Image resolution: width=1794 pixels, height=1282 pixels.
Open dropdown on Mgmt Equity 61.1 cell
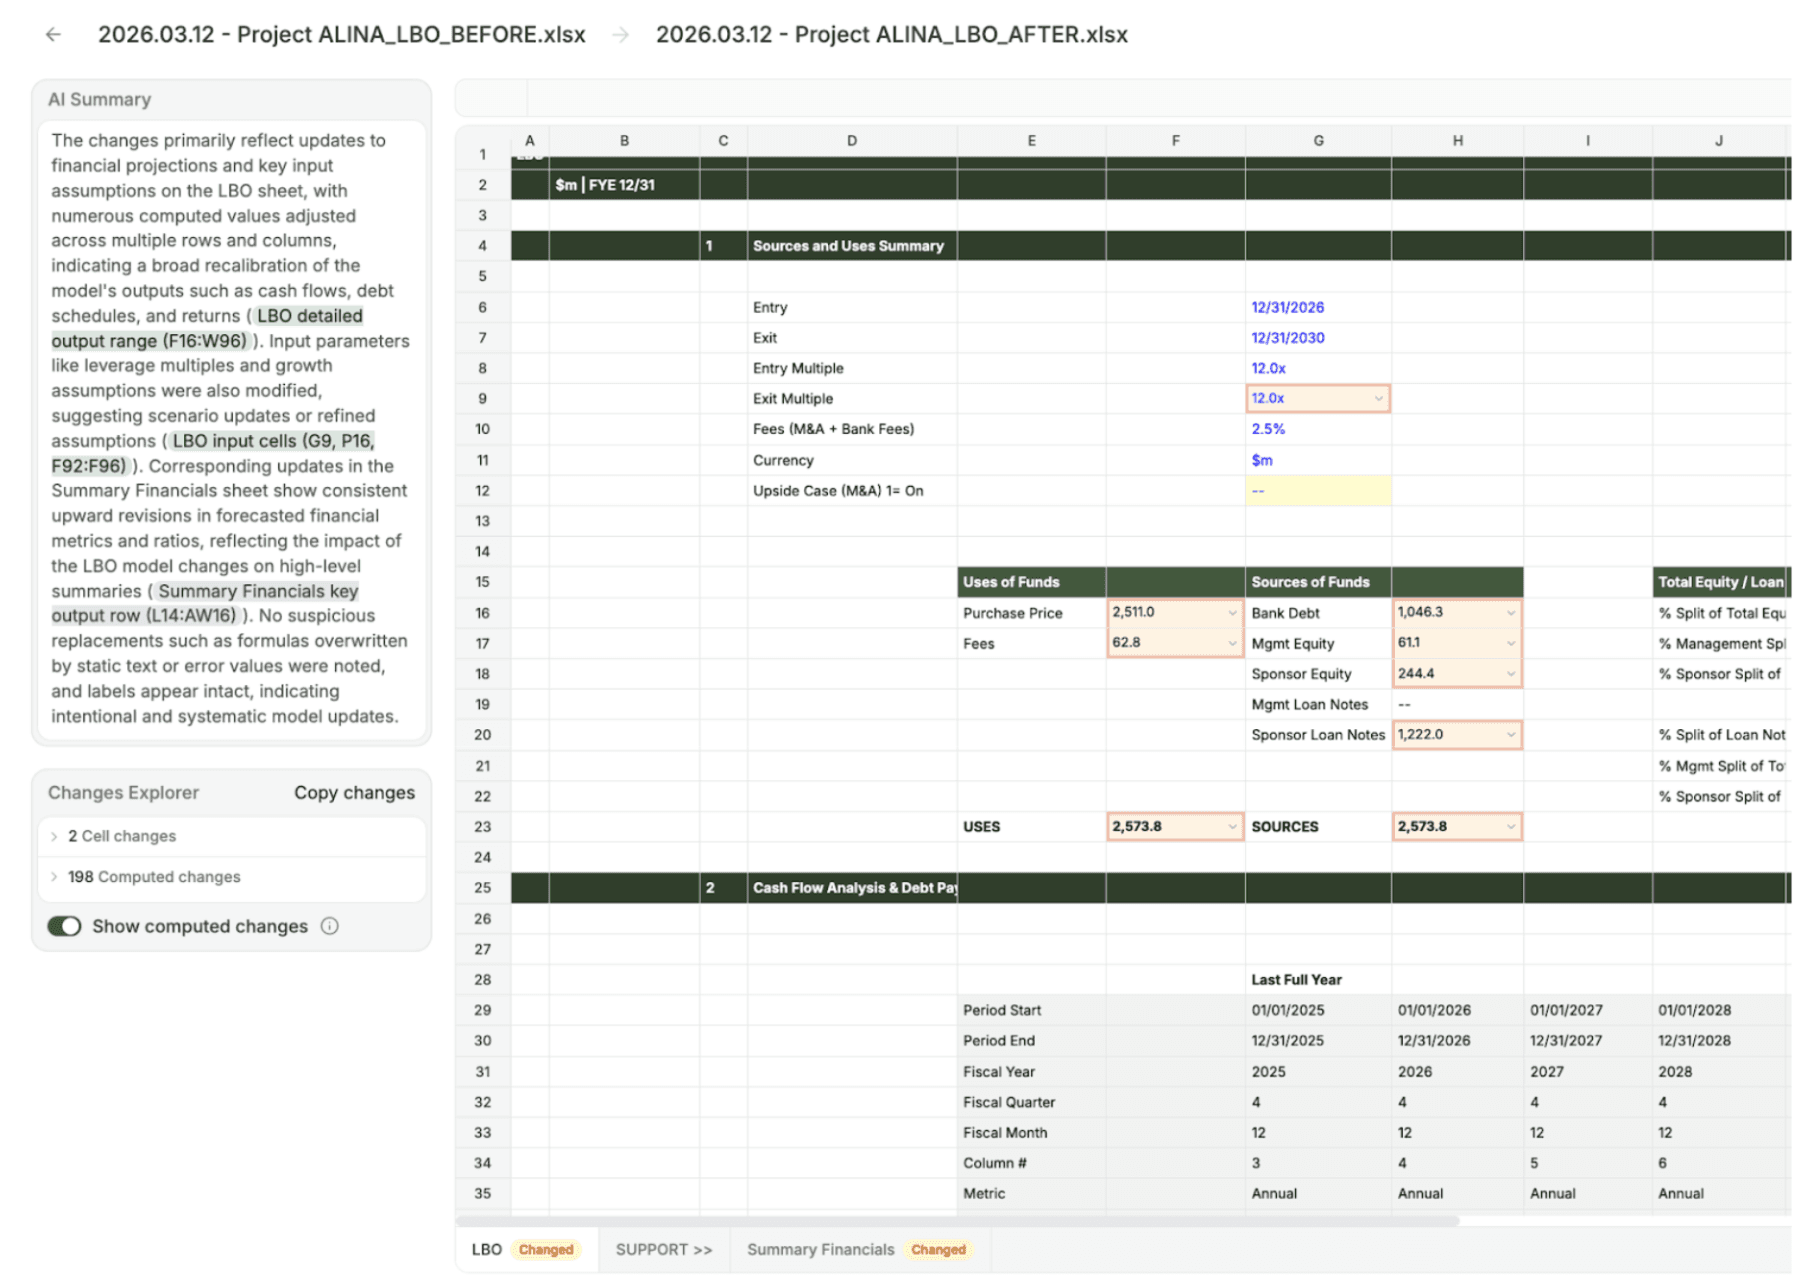point(1511,643)
